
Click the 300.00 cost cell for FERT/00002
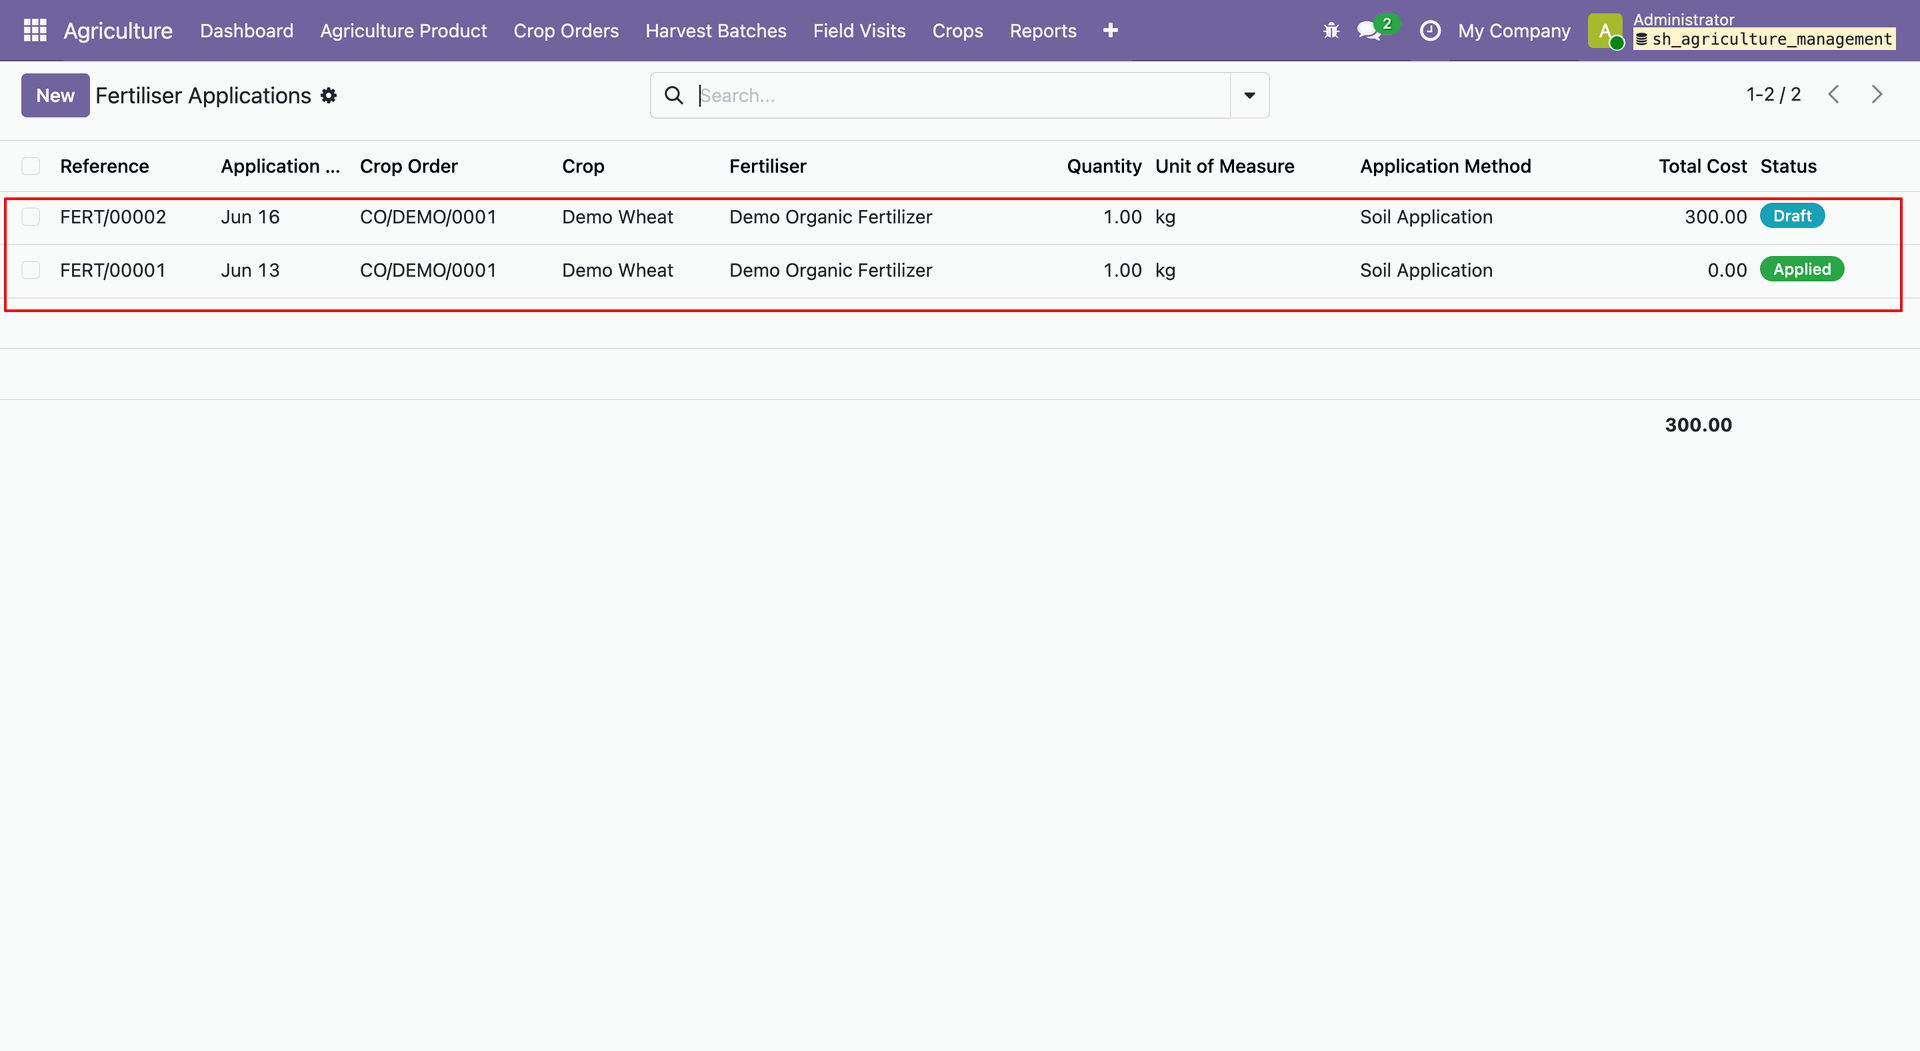[x=1716, y=217]
